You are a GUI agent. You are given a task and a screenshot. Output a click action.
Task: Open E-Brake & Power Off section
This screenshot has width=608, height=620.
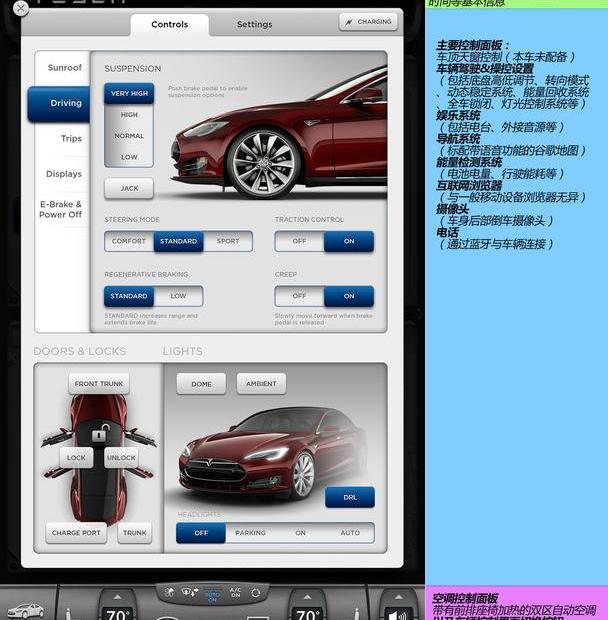coord(60,210)
